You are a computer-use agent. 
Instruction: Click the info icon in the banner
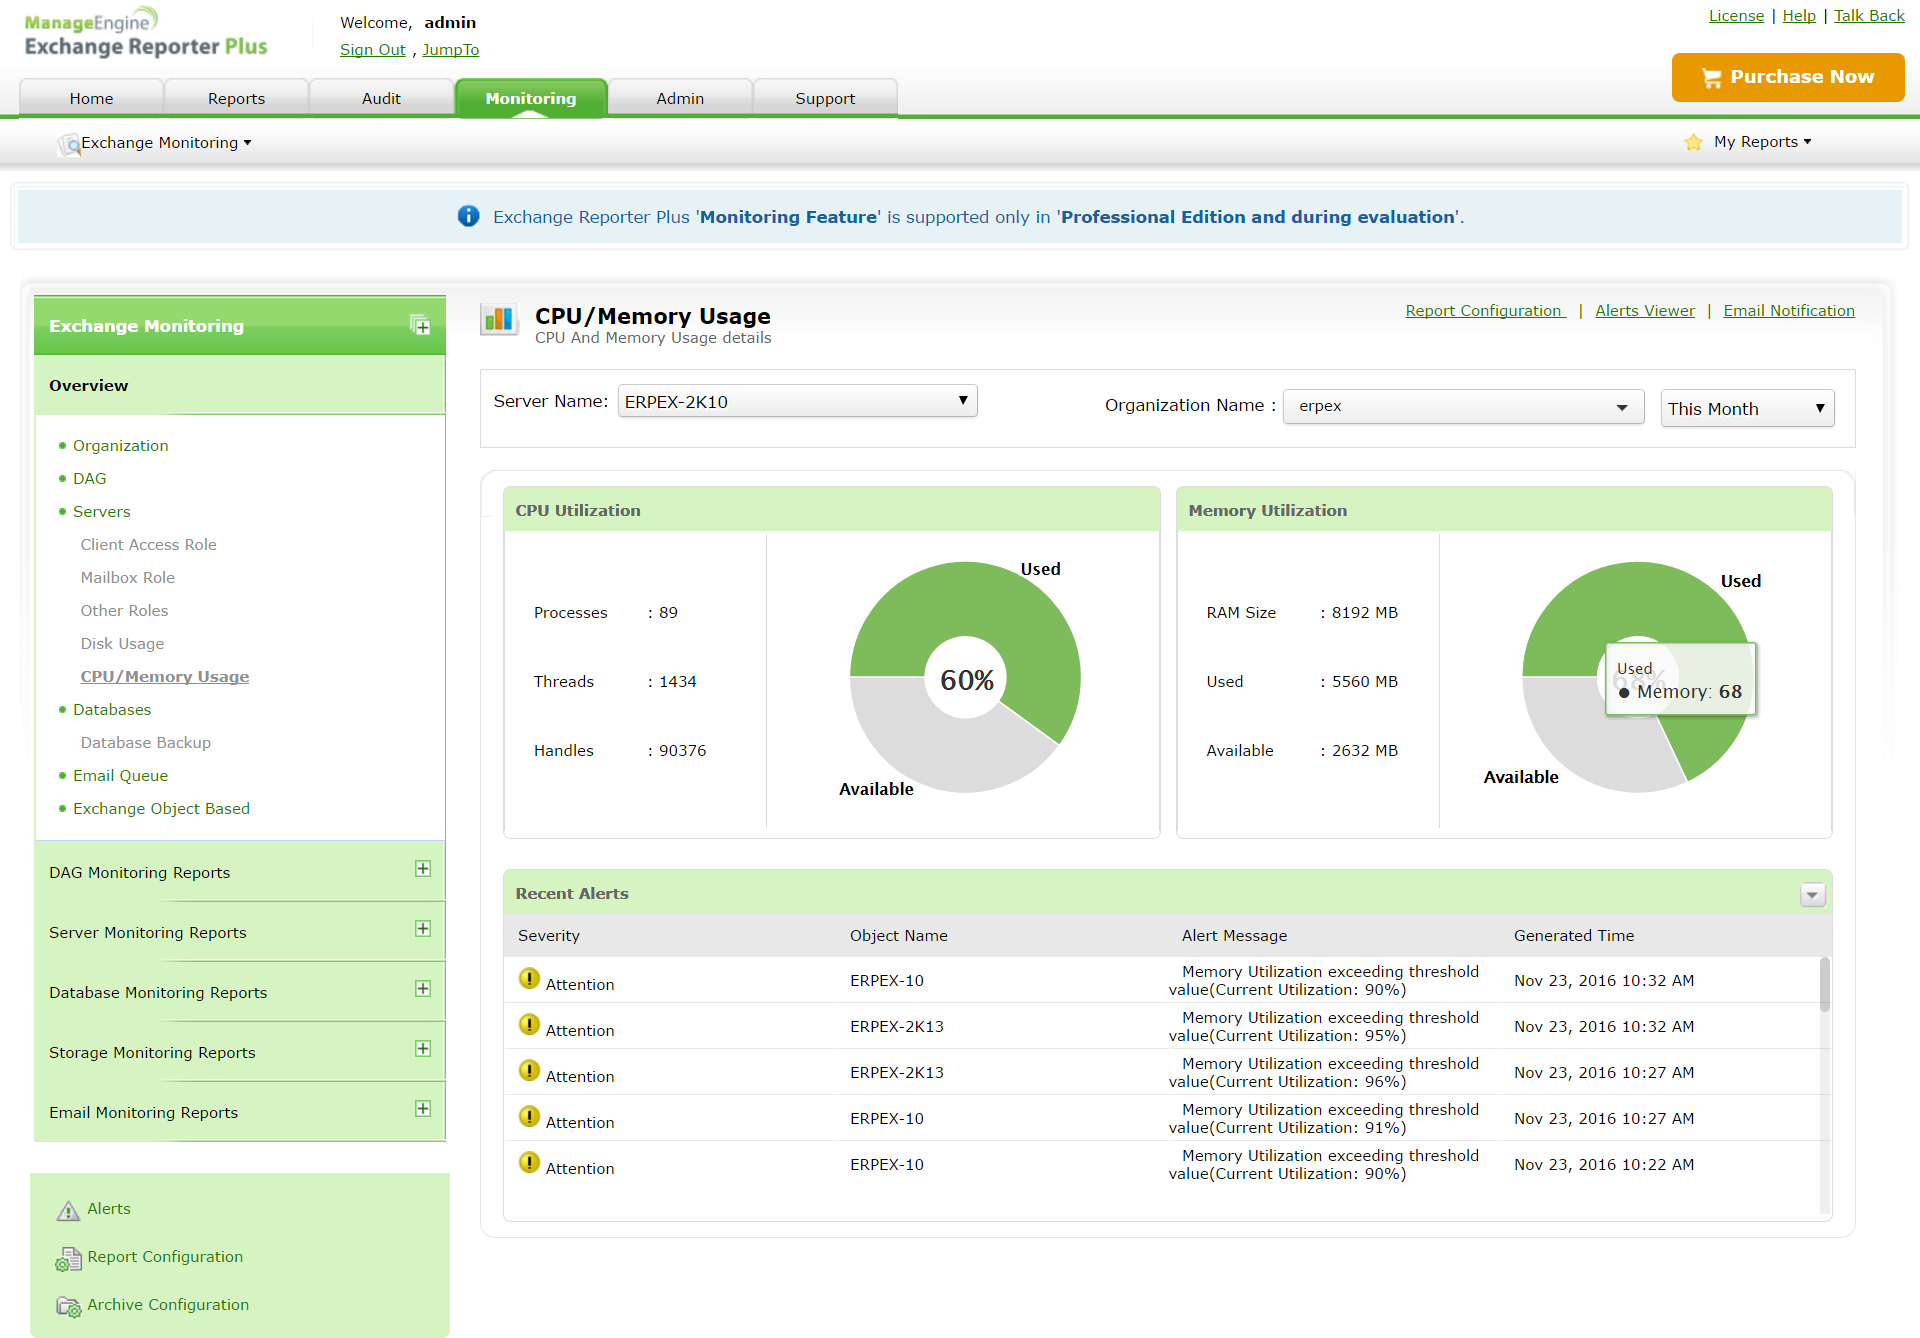coord(468,216)
